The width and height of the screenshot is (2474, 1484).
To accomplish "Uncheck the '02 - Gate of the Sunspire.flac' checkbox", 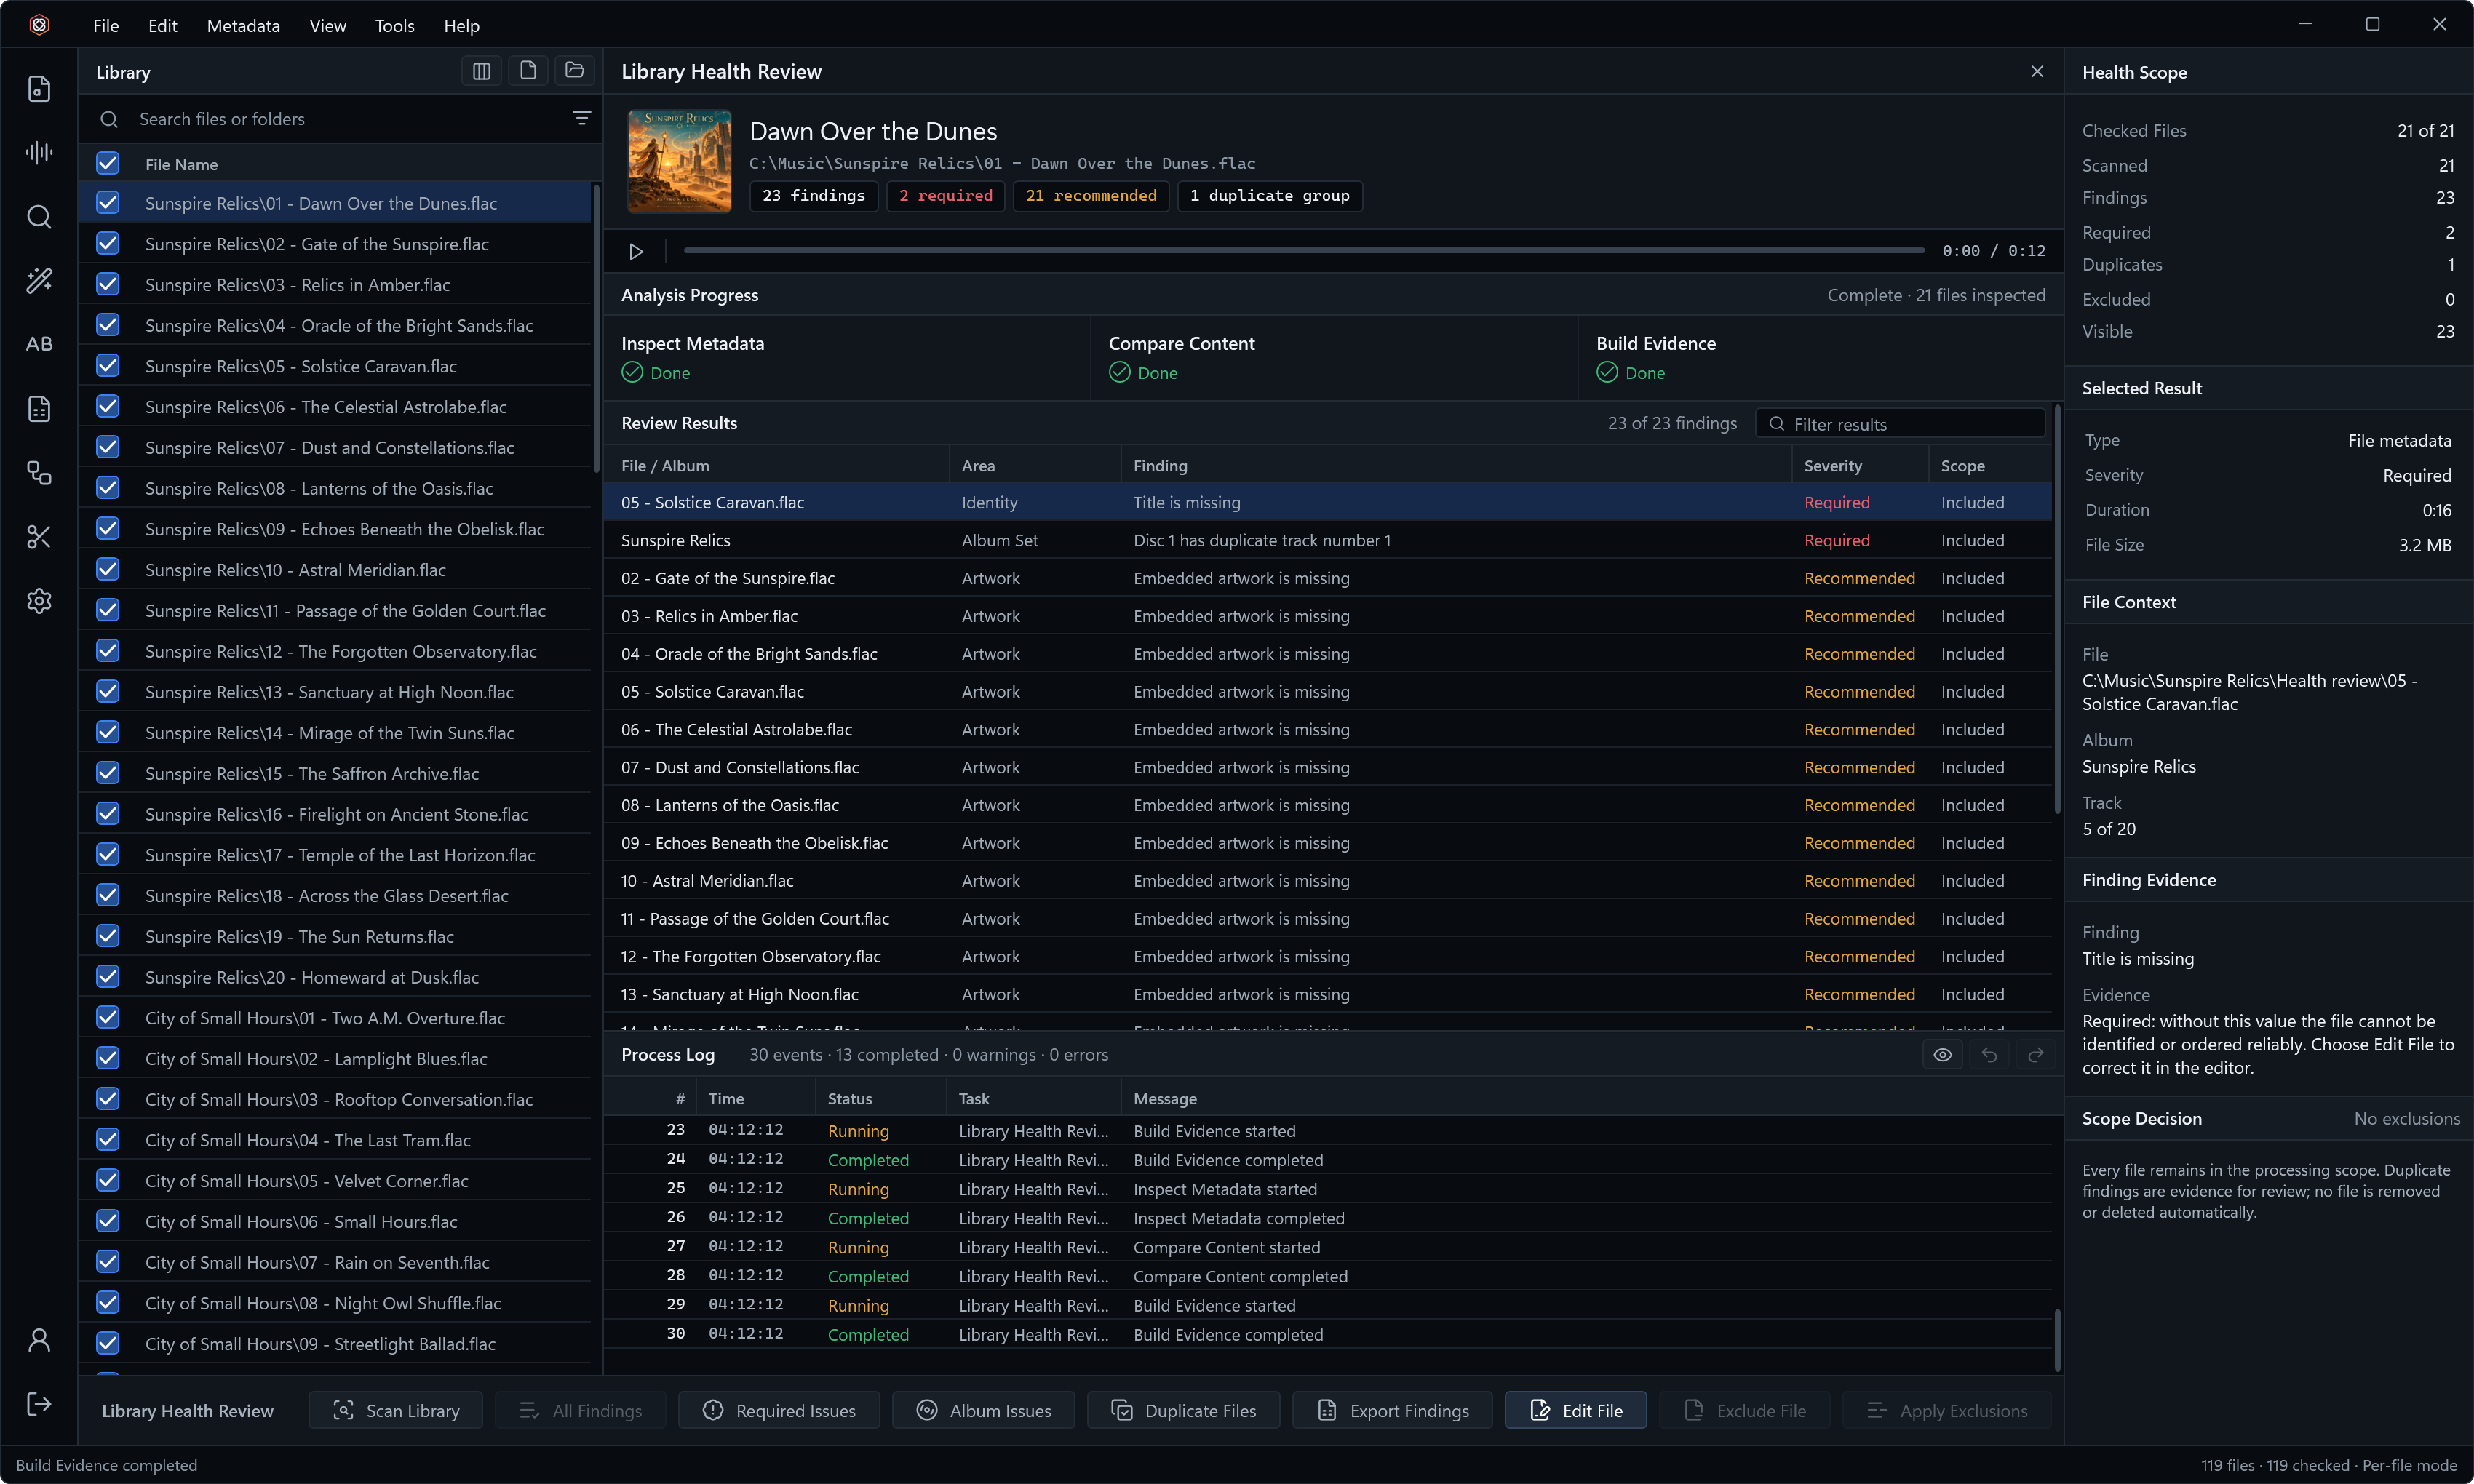I will click(x=108, y=244).
